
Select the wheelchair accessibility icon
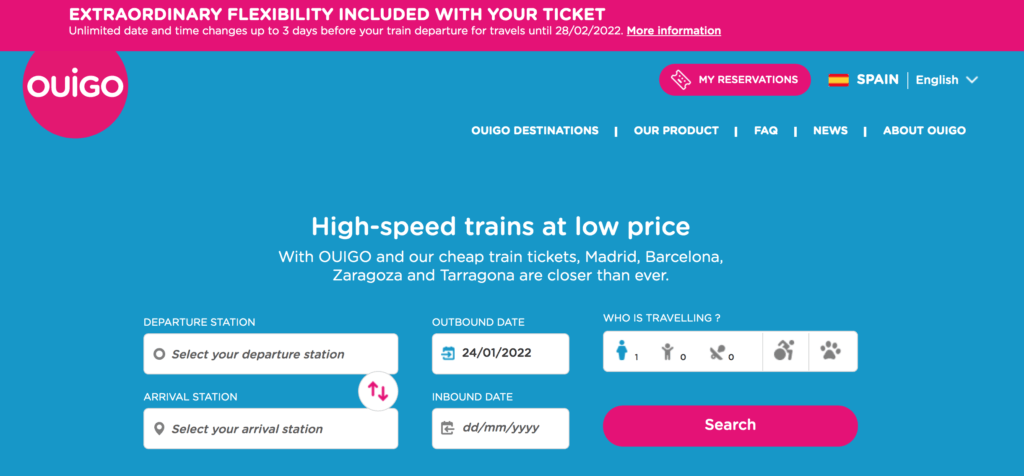click(784, 351)
